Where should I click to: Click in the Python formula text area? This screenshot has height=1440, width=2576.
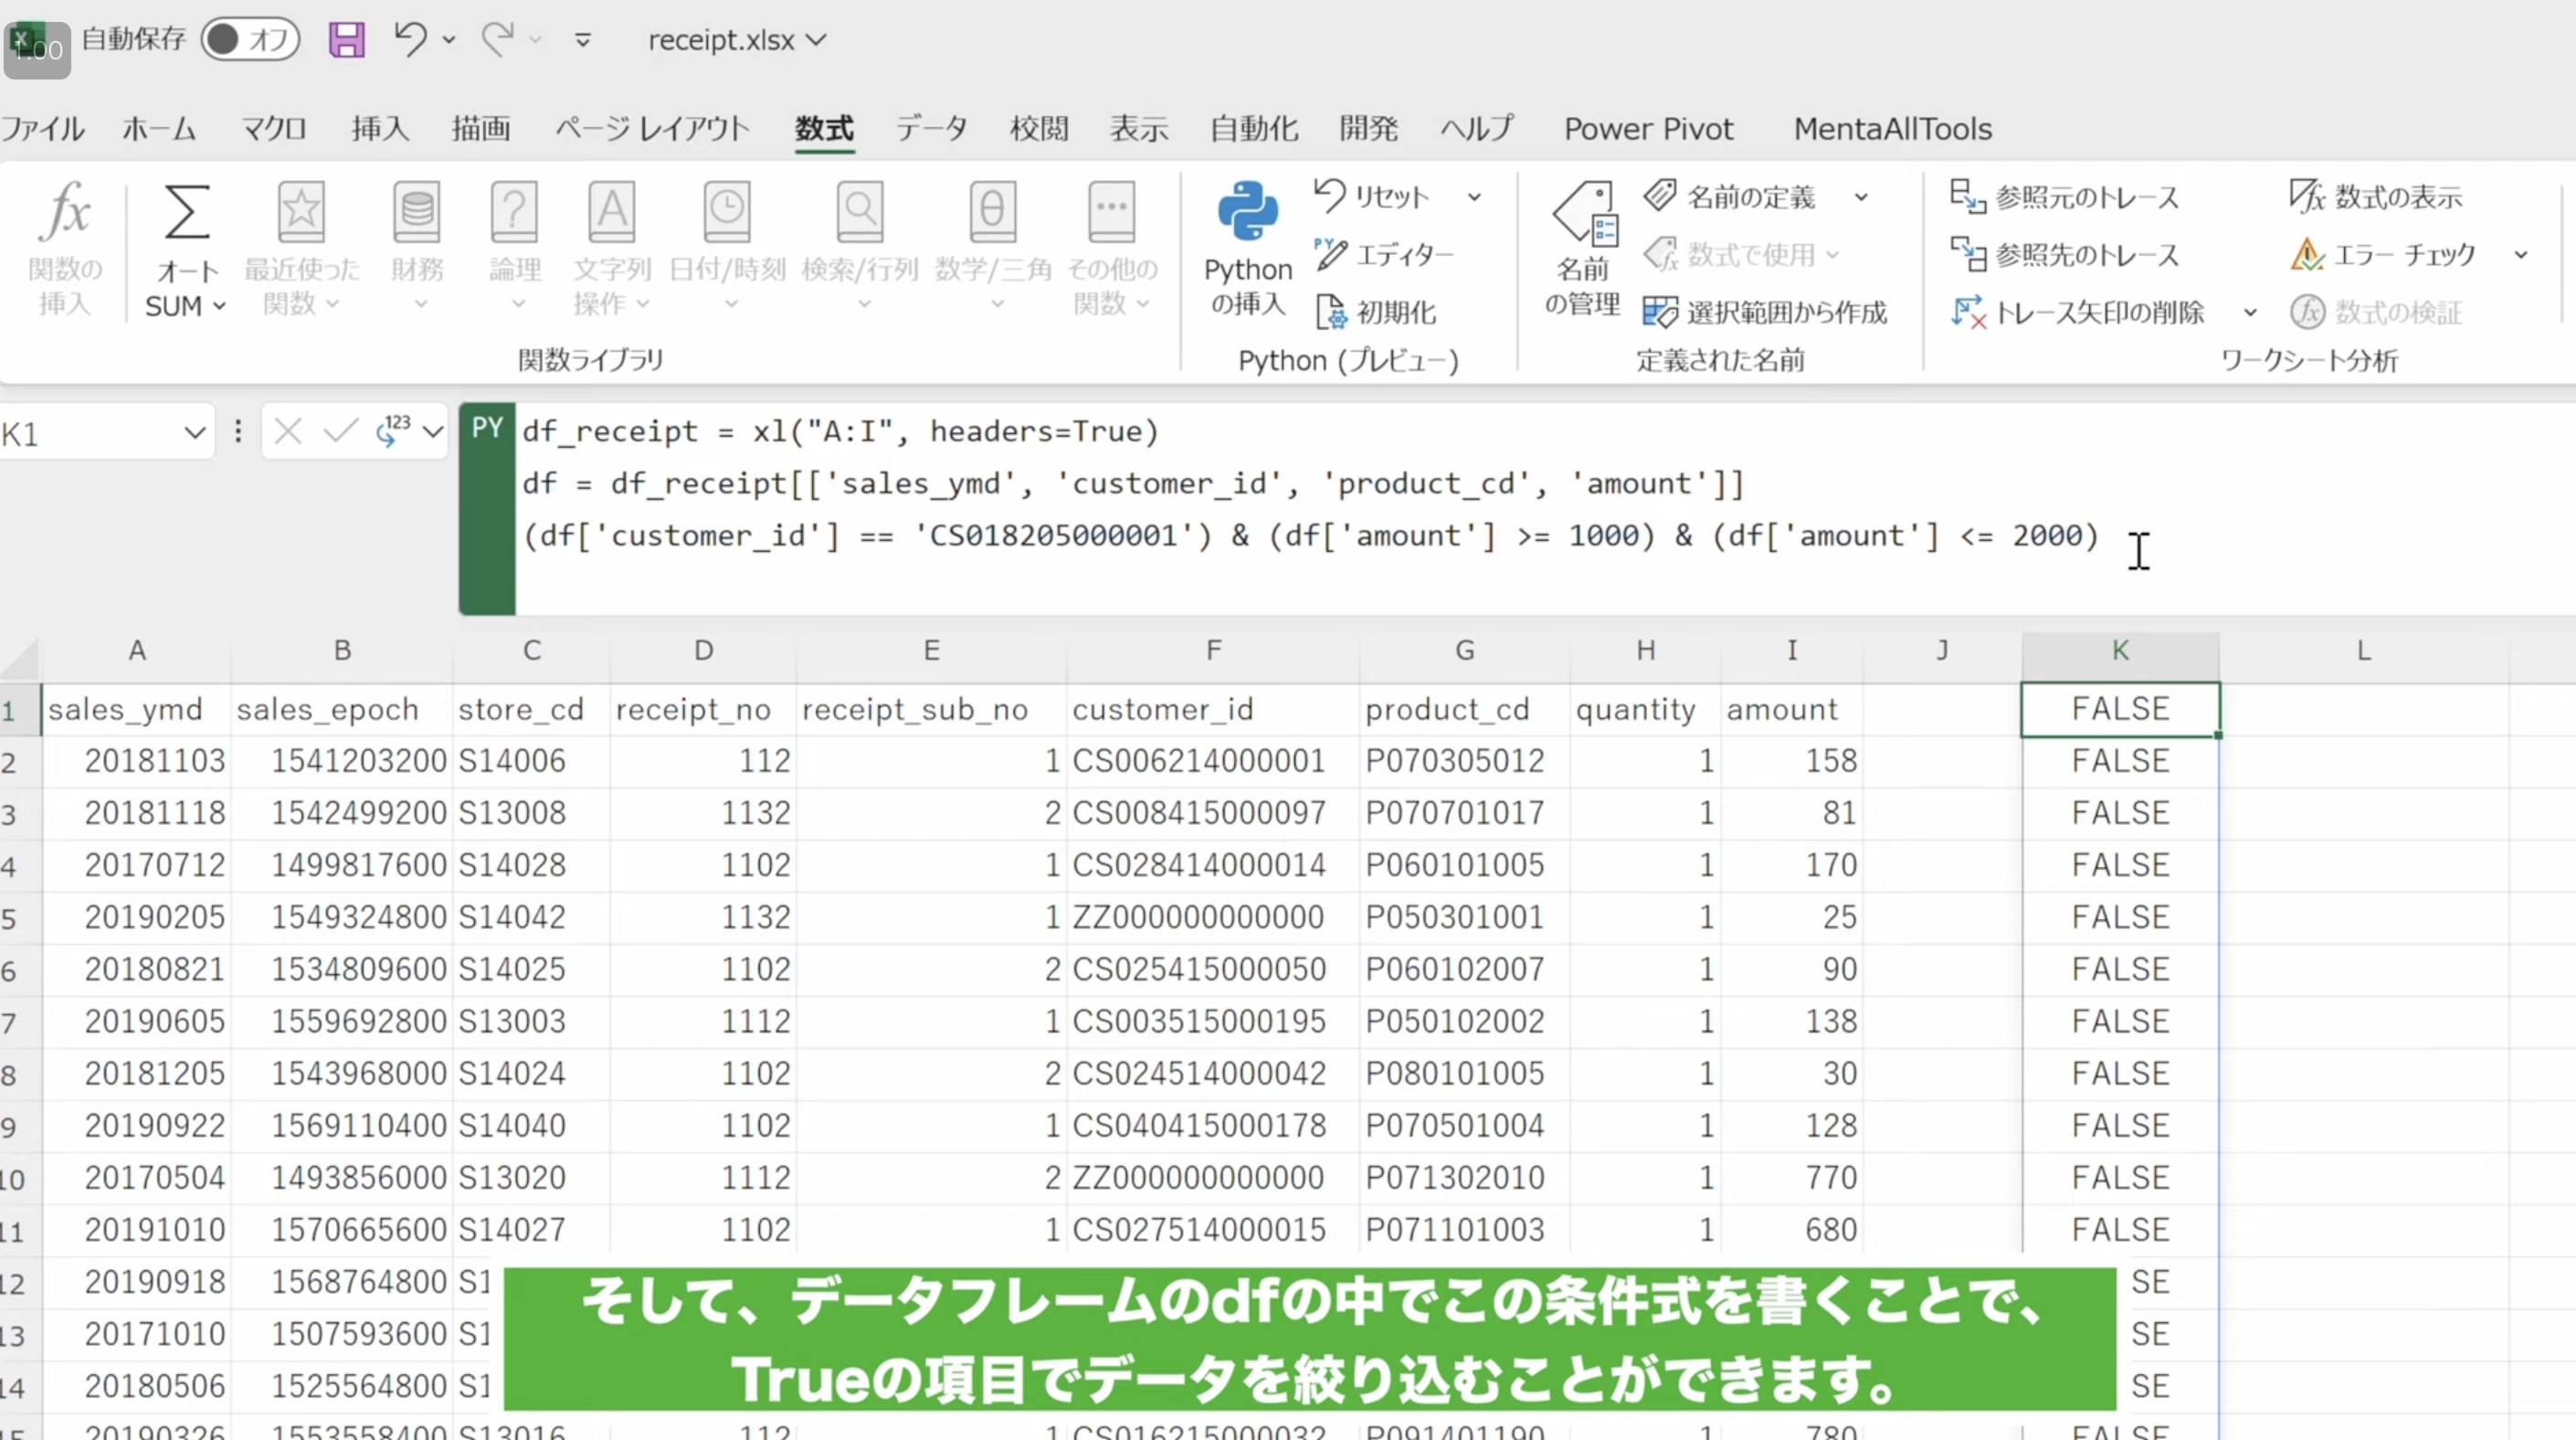pos(1546,508)
